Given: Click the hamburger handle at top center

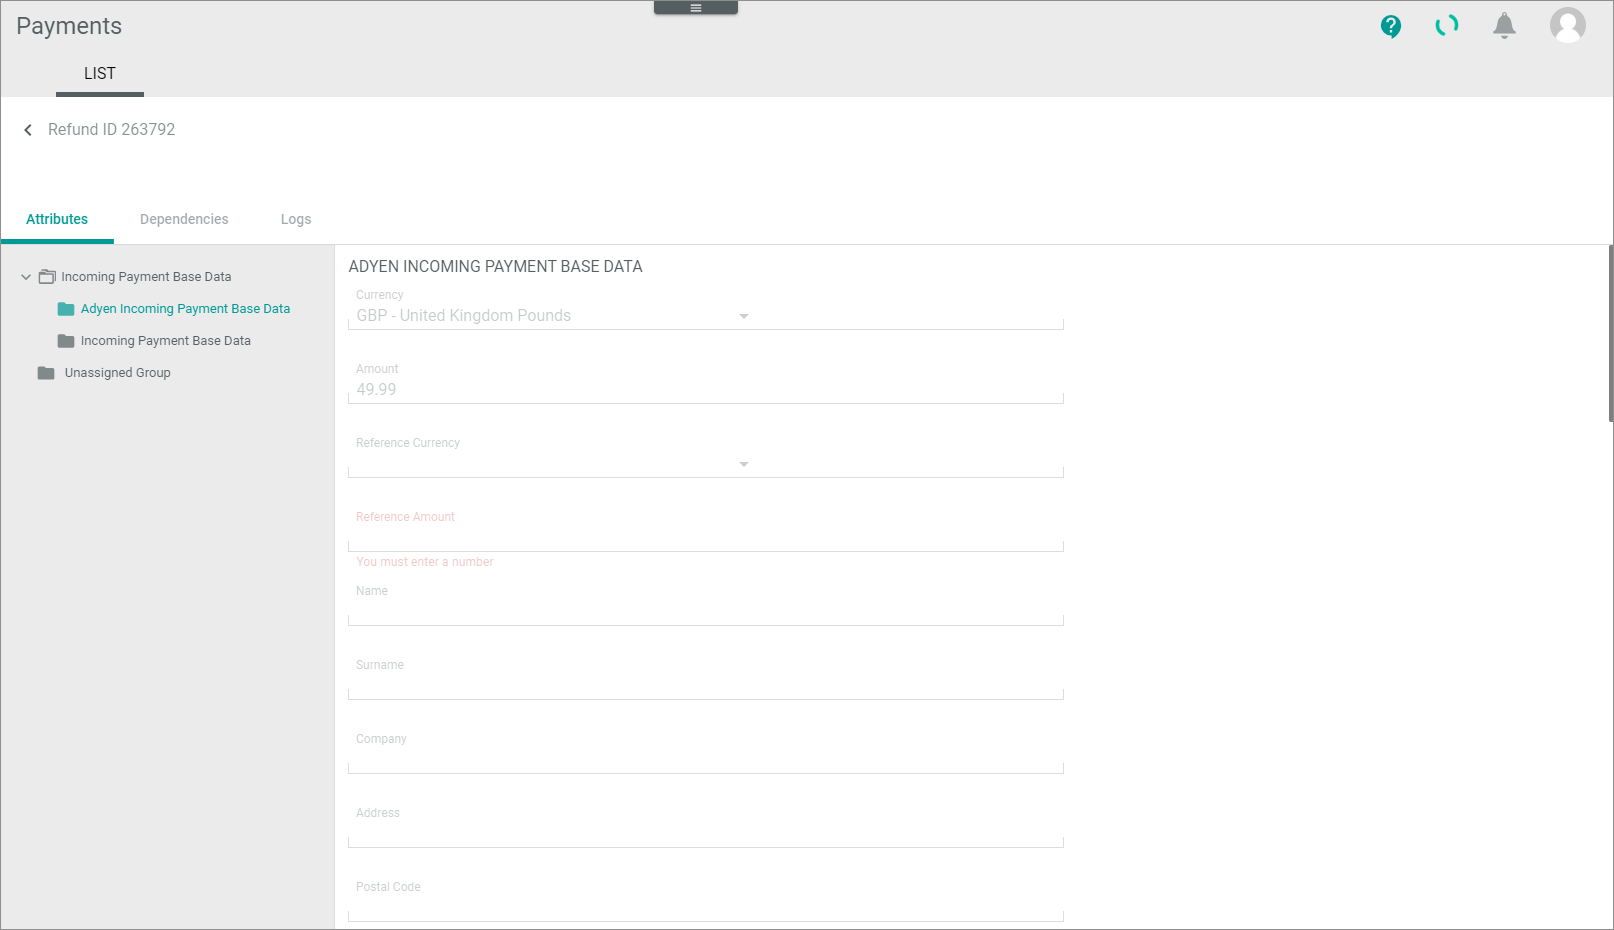Looking at the screenshot, I should point(696,8).
